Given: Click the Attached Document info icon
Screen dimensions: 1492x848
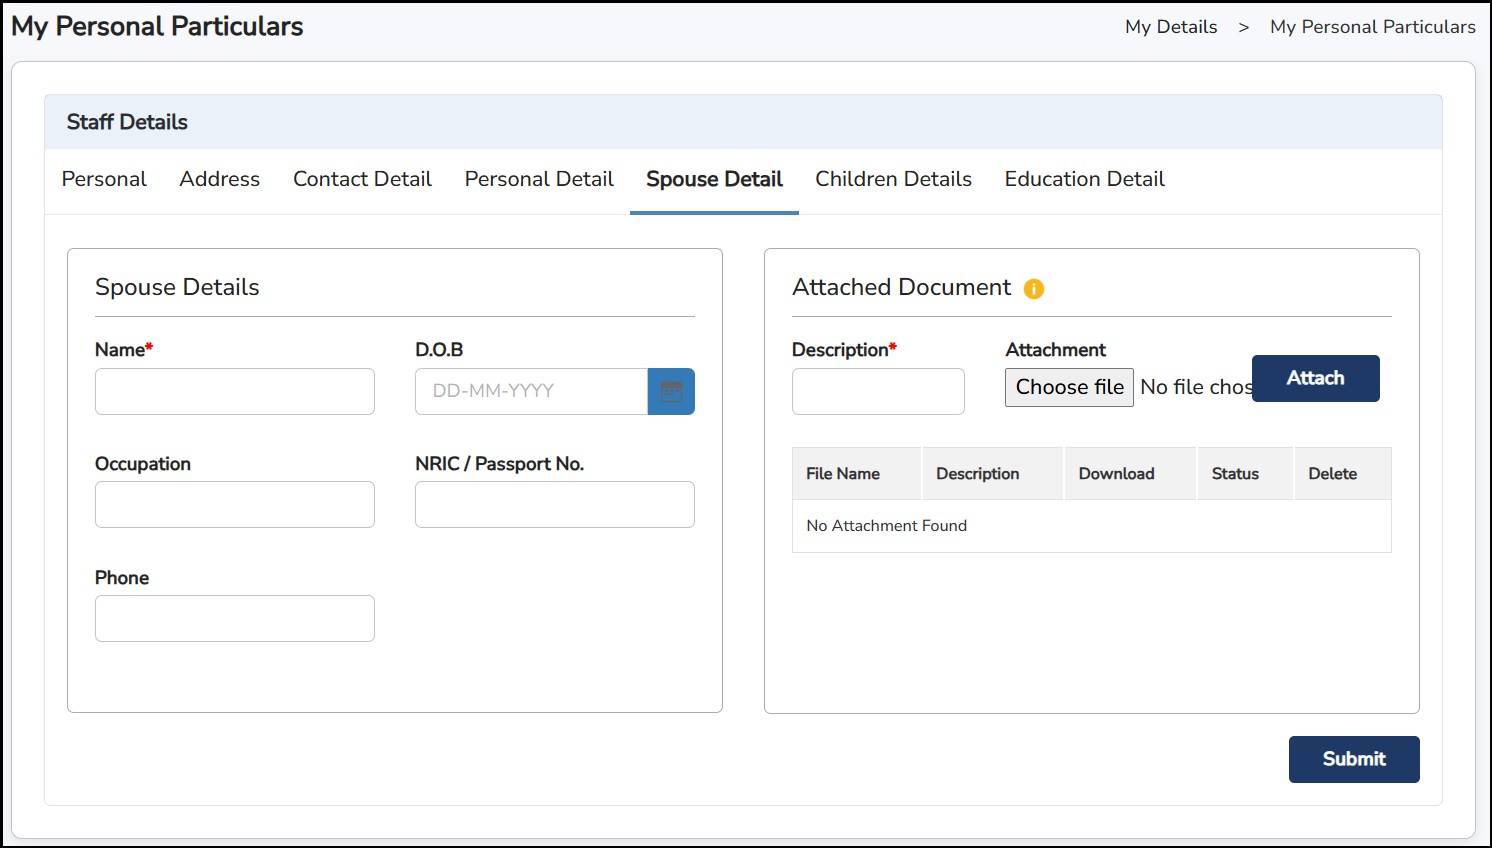Looking at the screenshot, I should (1034, 289).
